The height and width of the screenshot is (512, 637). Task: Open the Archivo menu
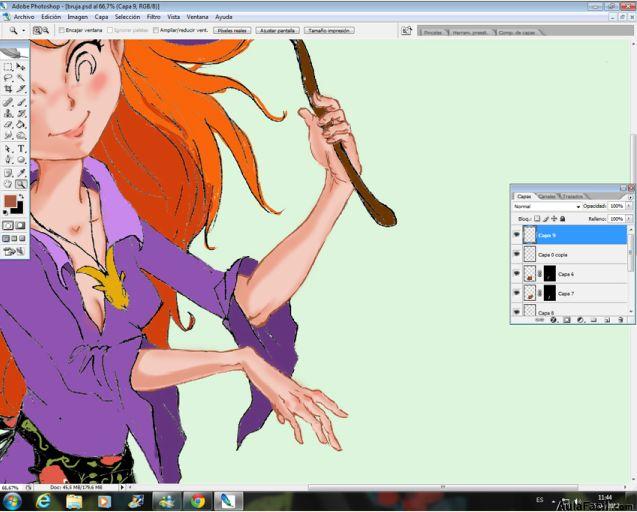[x=24, y=17]
